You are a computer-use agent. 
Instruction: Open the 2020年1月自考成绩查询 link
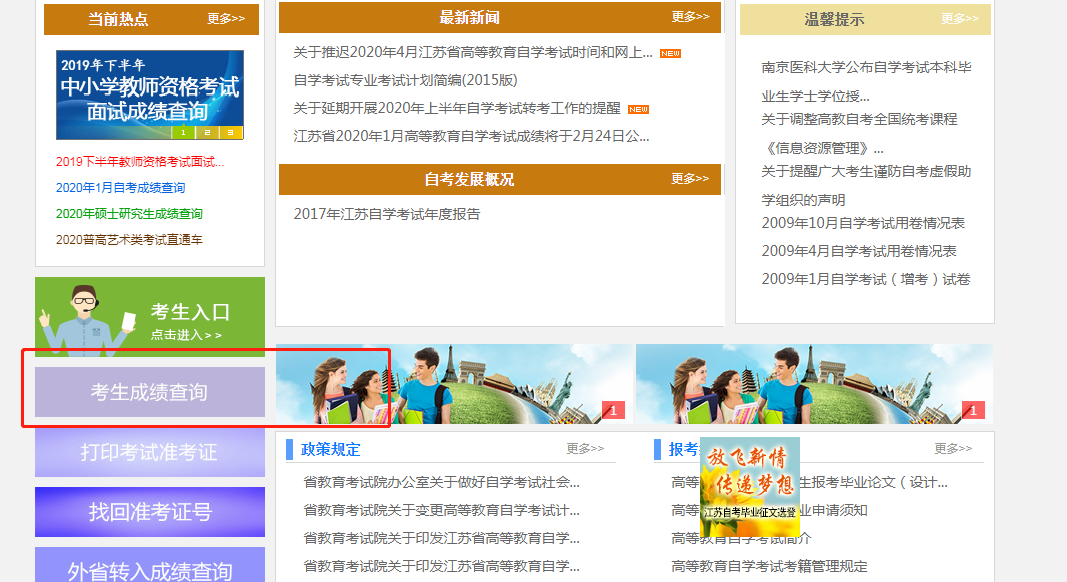point(120,188)
